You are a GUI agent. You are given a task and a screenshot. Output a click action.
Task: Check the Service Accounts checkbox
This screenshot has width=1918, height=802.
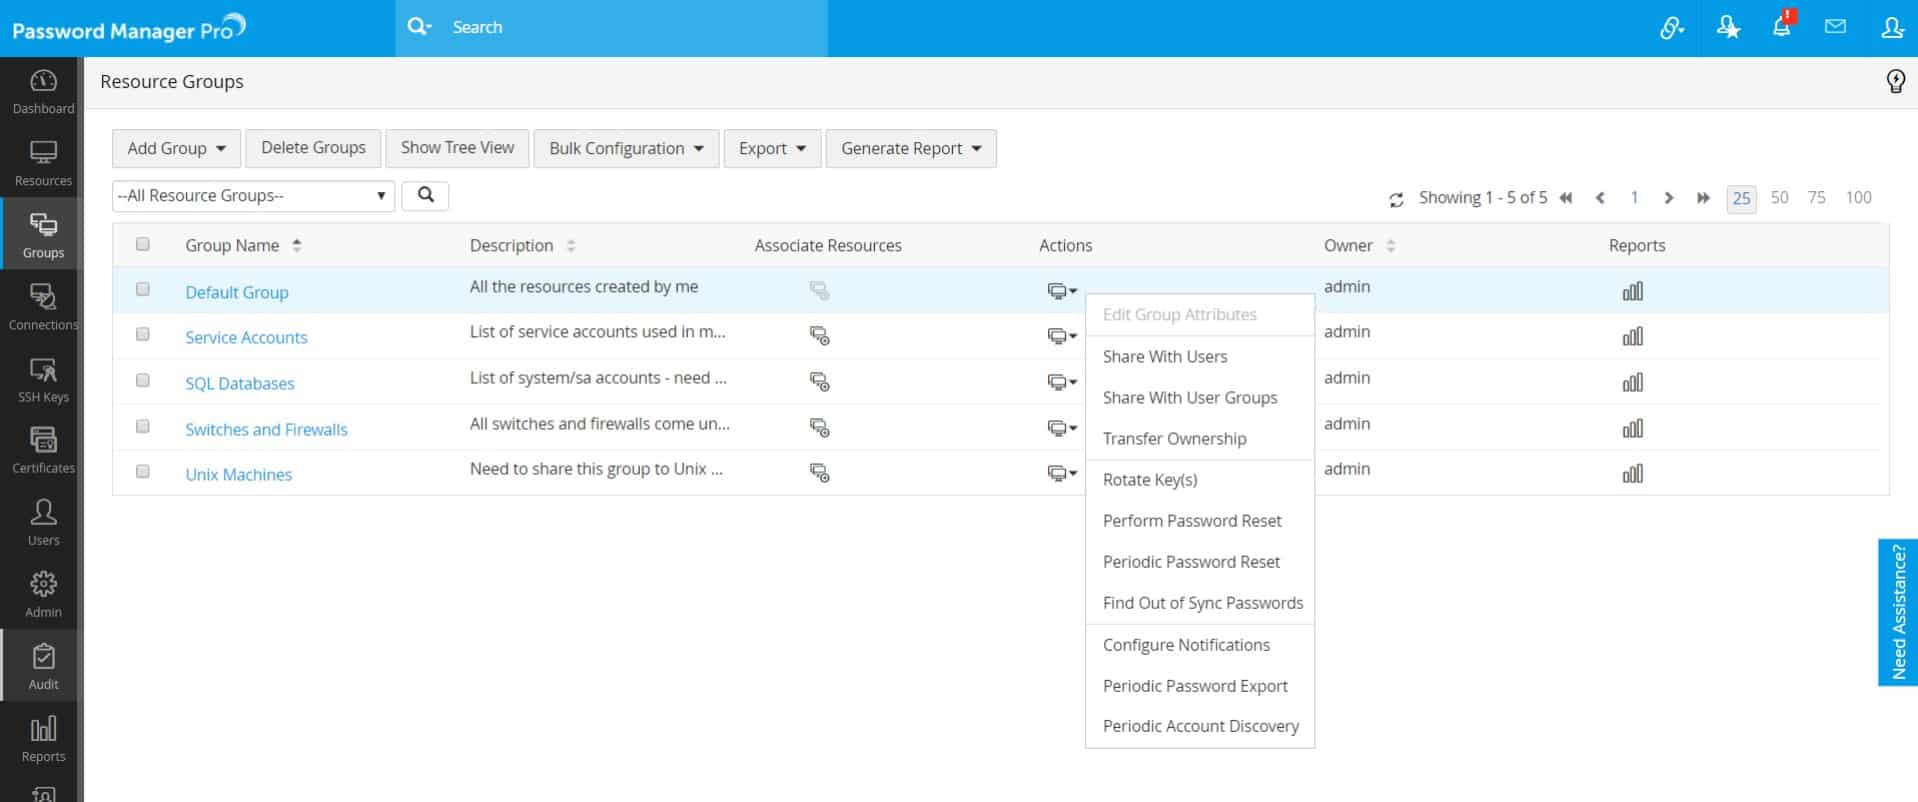pyautogui.click(x=142, y=334)
